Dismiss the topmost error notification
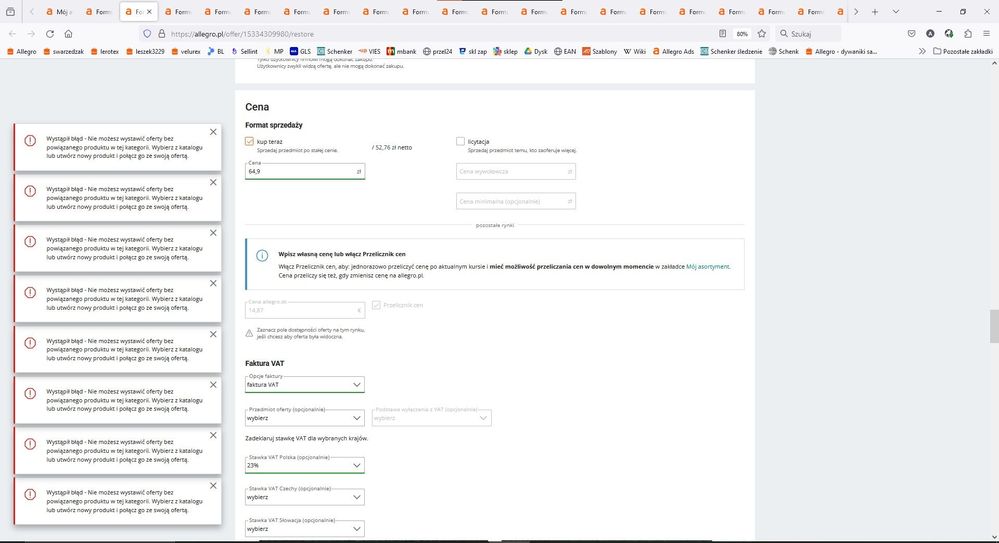 pos(212,132)
